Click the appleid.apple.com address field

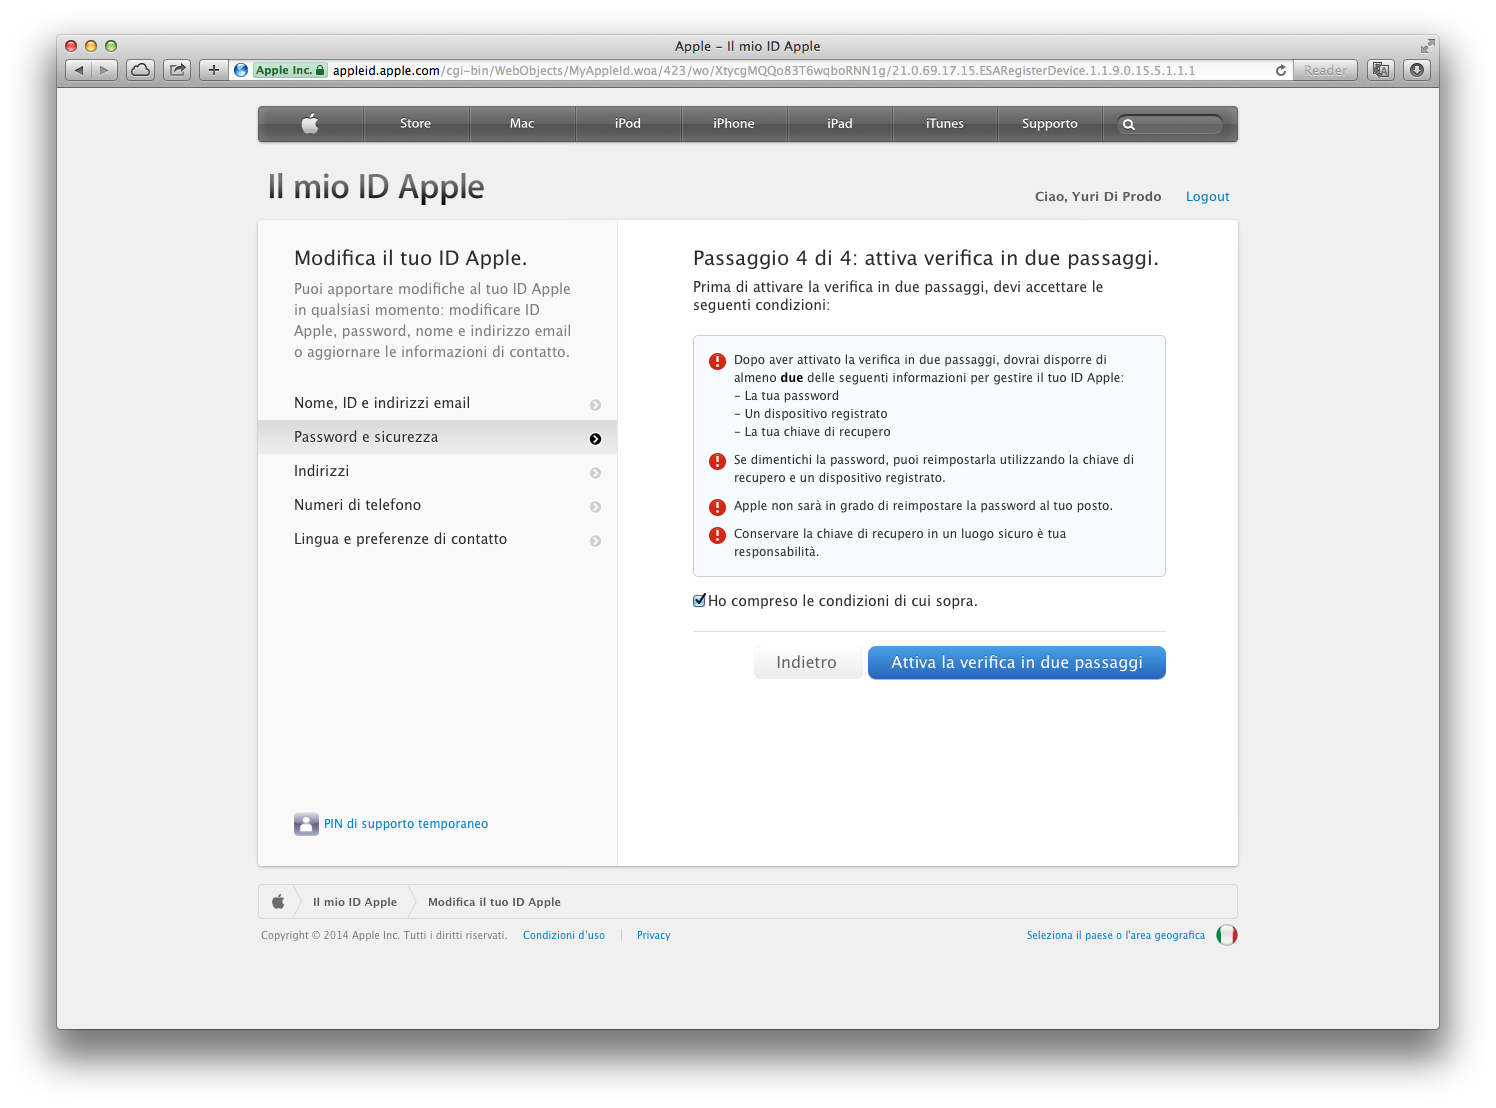click(763, 70)
